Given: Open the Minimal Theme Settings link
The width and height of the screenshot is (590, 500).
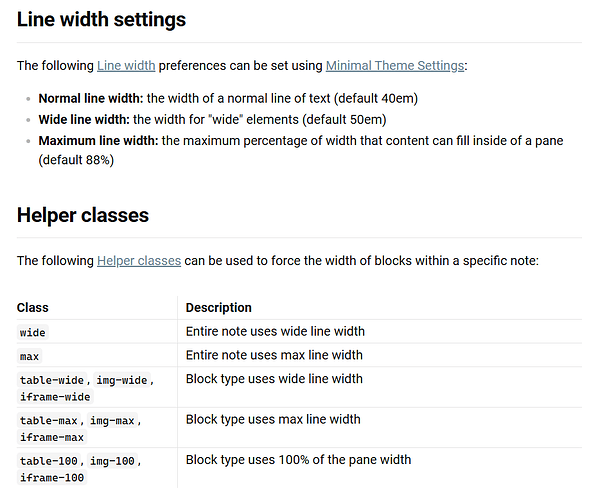Looking at the screenshot, I should coord(395,65).
